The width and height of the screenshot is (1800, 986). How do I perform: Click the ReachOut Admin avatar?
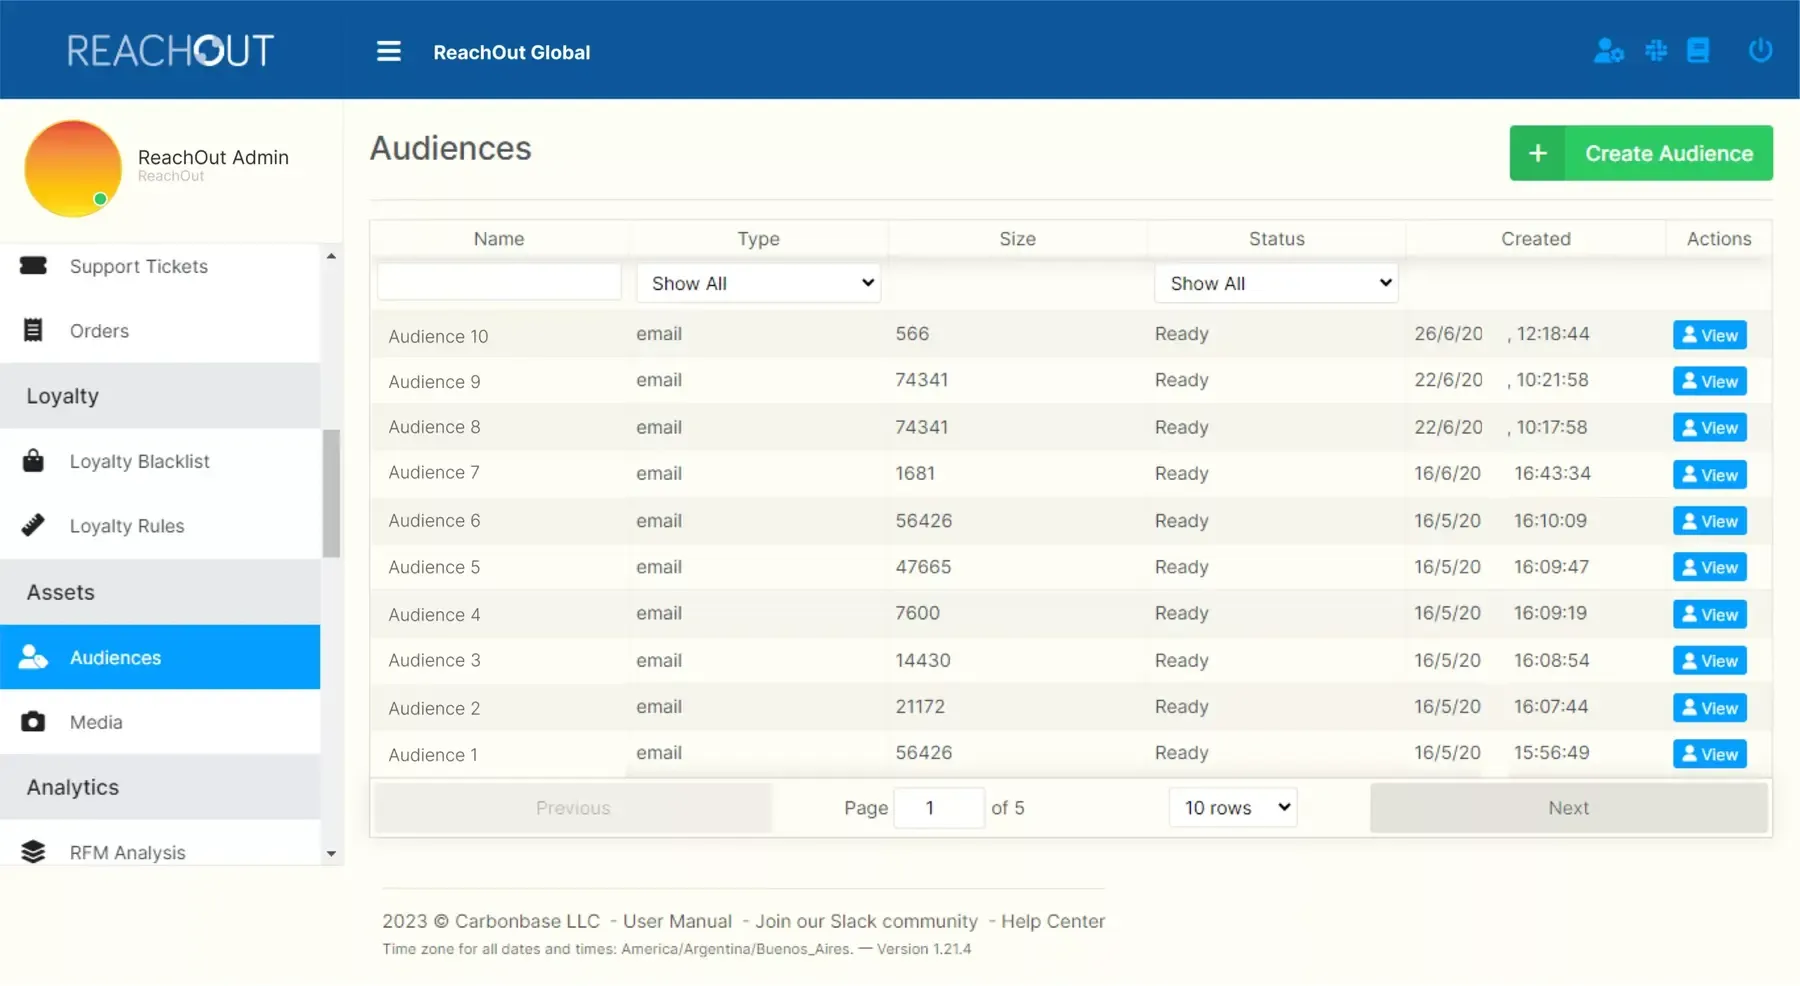tap(73, 168)
